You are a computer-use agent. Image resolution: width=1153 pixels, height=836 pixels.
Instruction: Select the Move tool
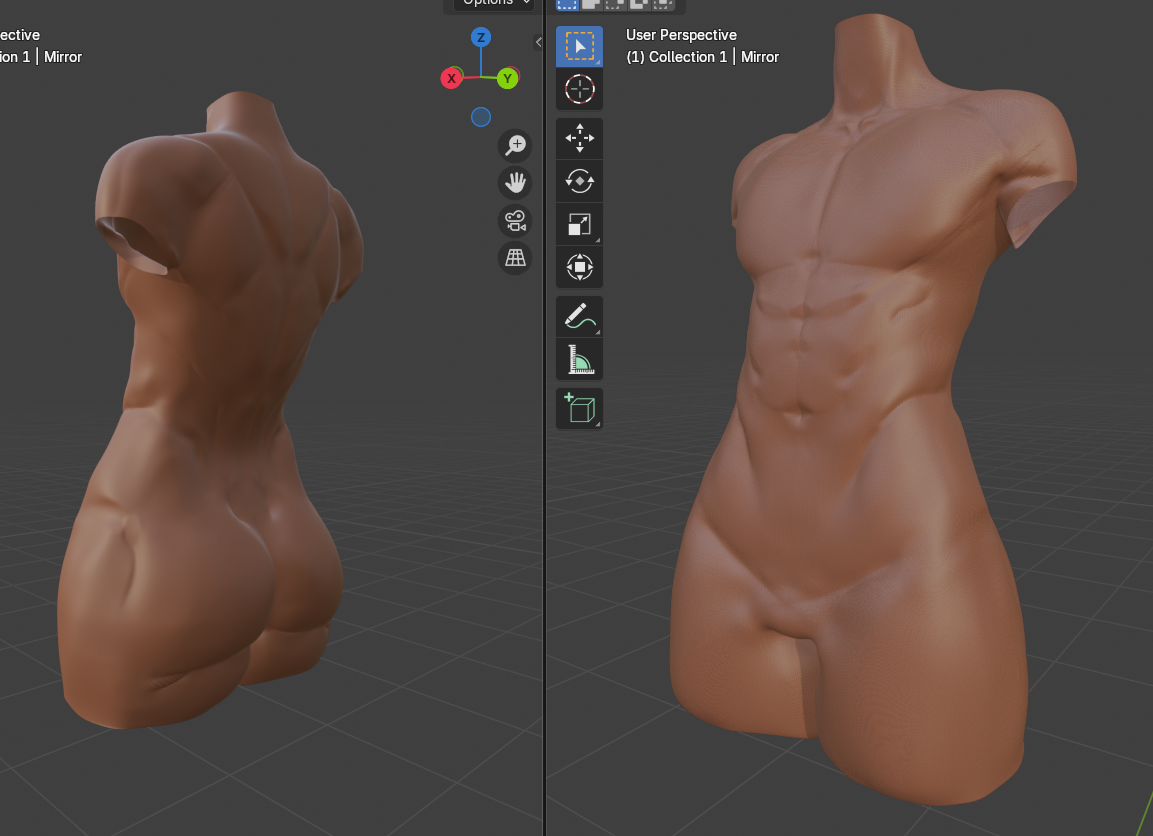pos(579,138)
